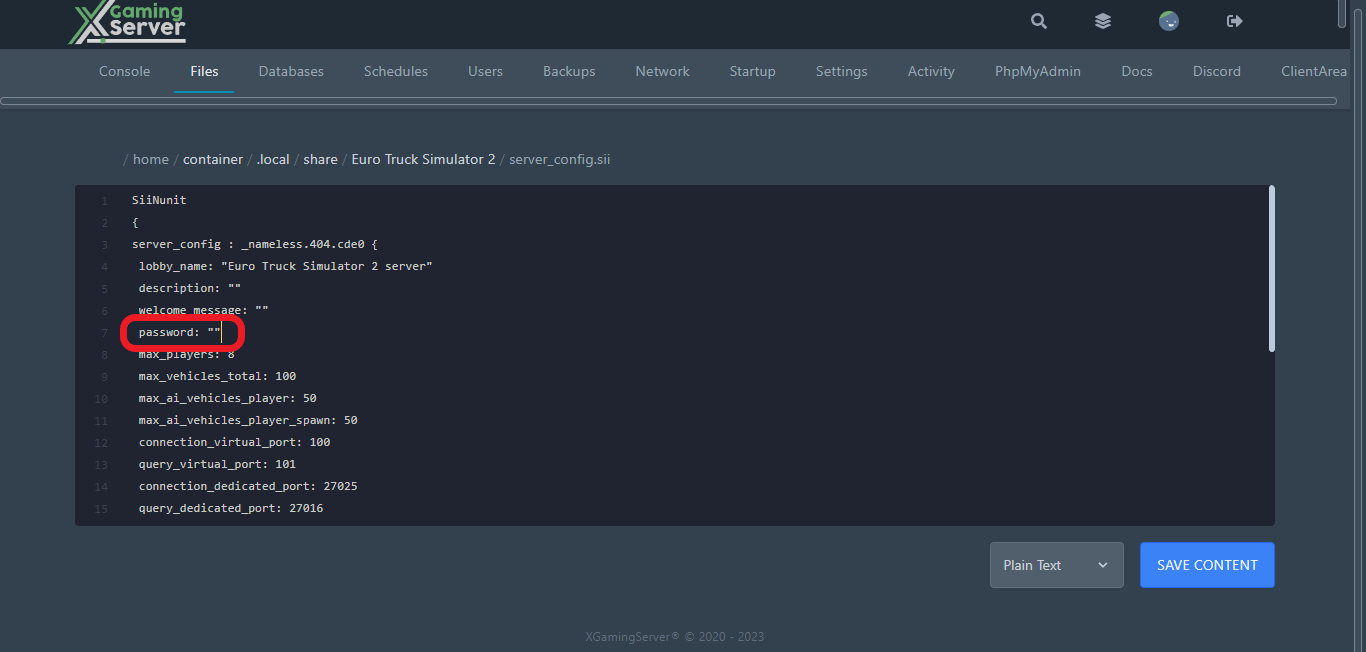Open the Backups tab
Viewport: 1366px width, 652px height.
coord(569,71)
